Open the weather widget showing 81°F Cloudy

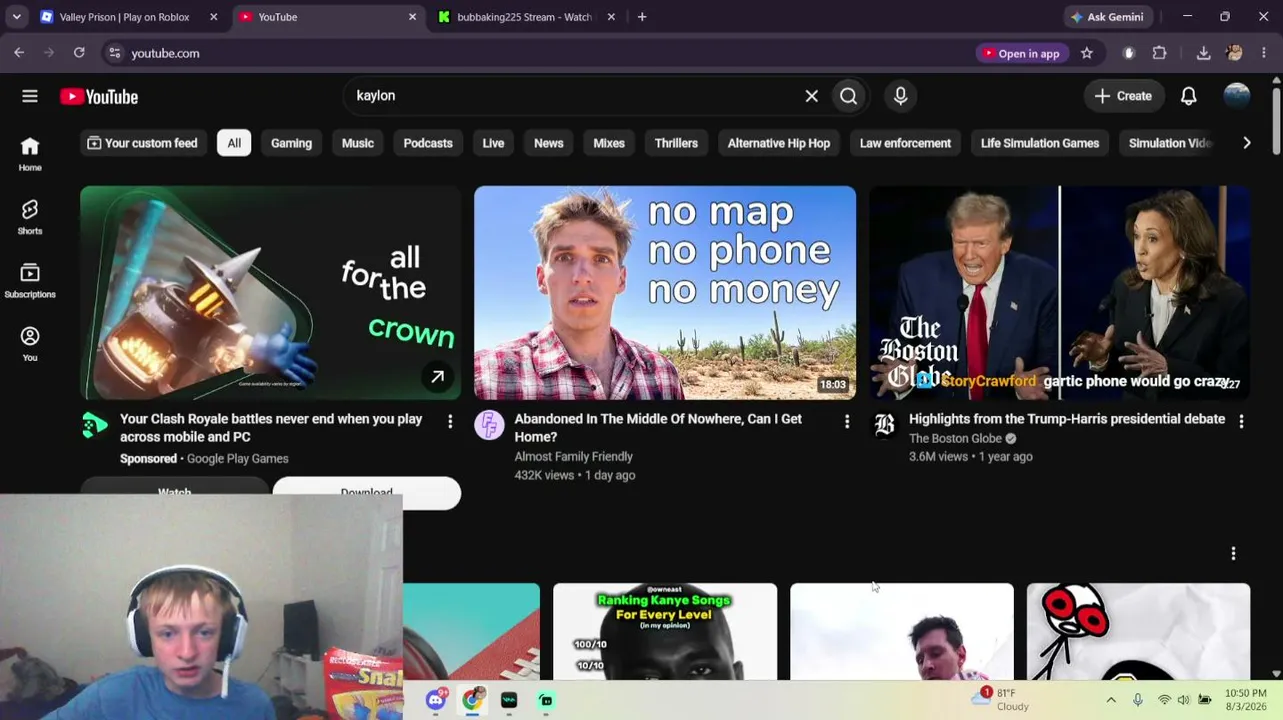tap(1003, 699)
